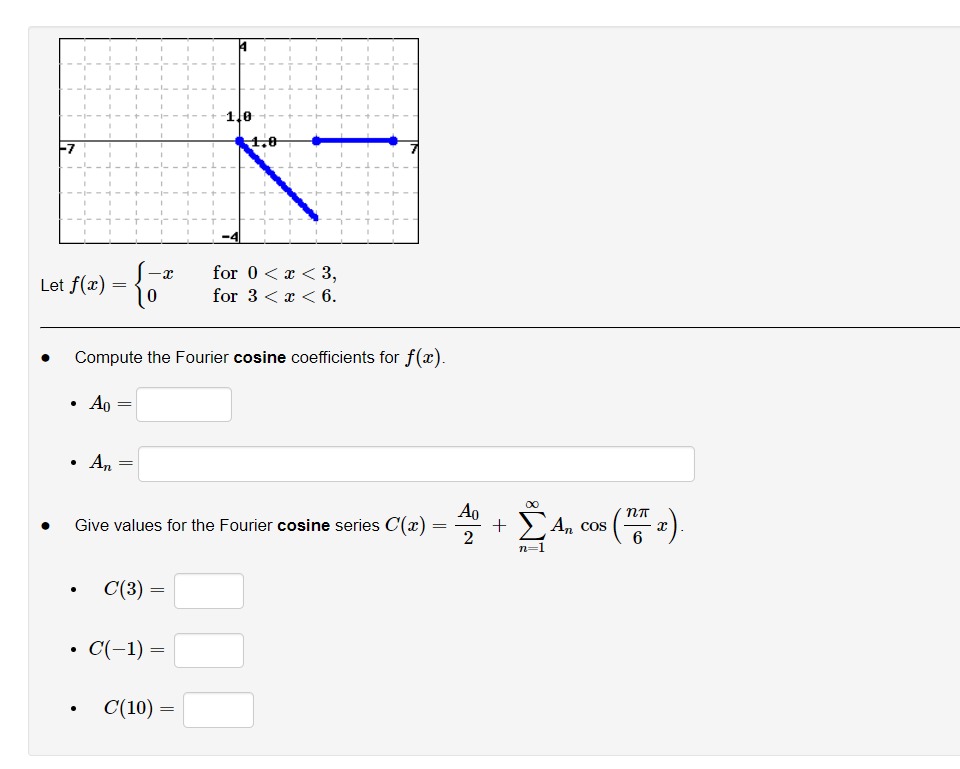Click the A0 label
The height and width of the screenshot is (769, 960).
(x=99, y=404)
